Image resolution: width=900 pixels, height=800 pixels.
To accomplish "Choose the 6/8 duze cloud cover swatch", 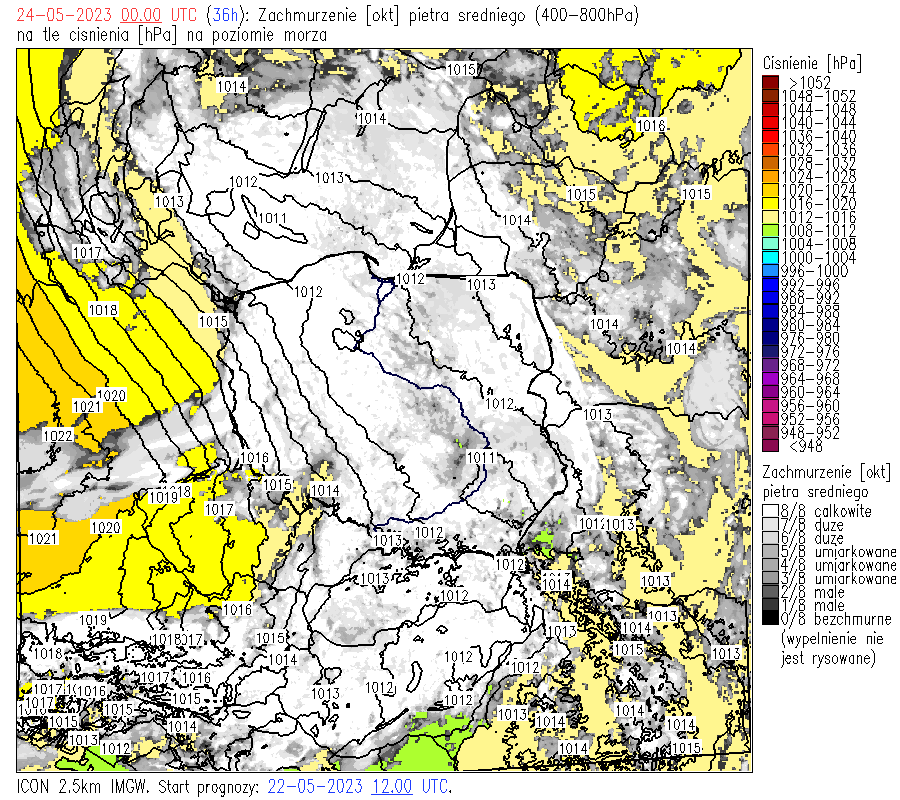I will point(770,538).
